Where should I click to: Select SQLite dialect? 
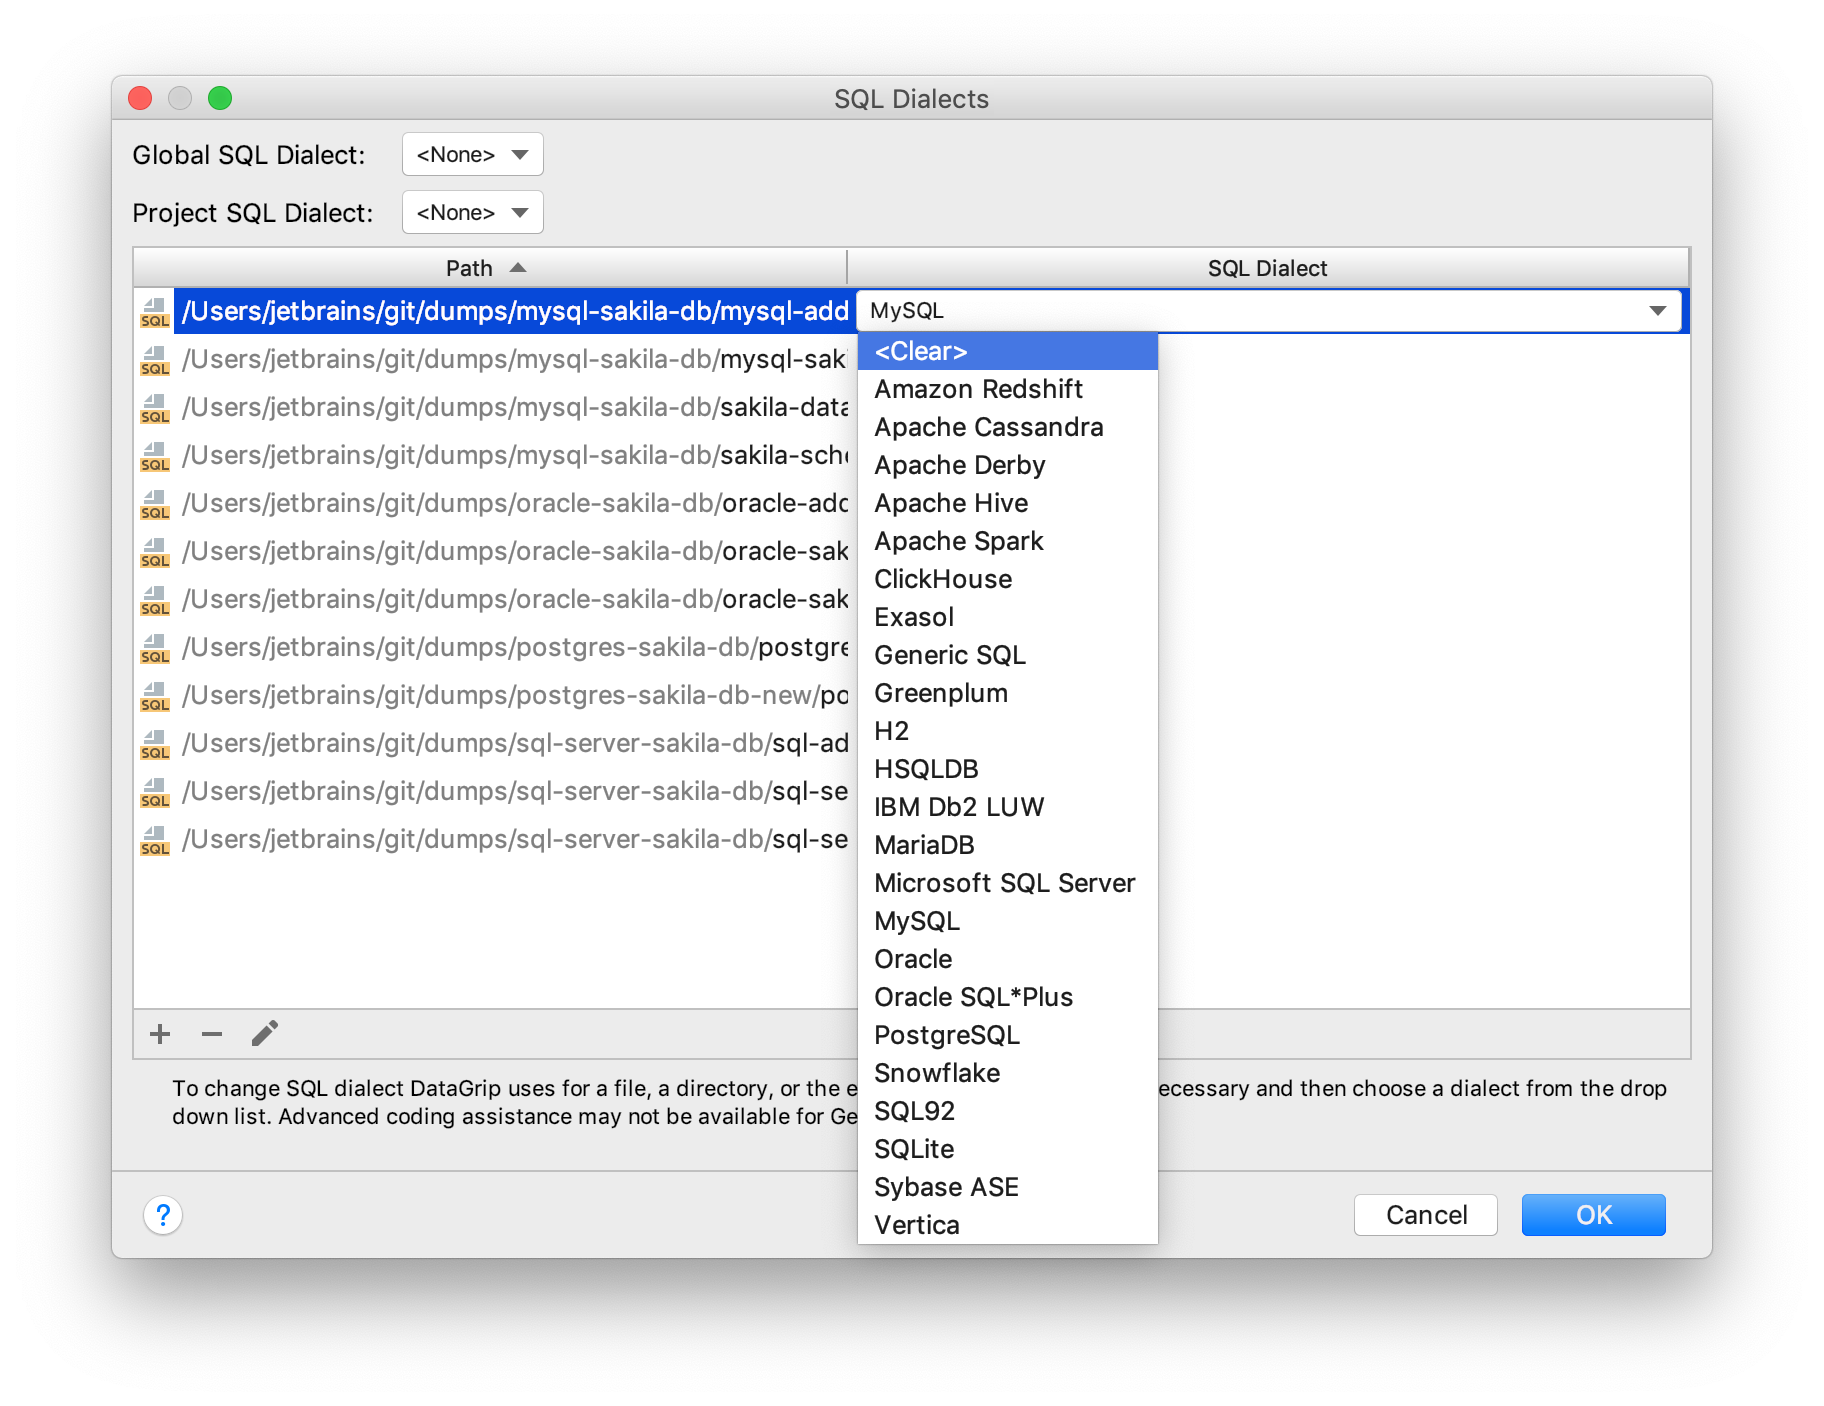coord(1008,1149)
